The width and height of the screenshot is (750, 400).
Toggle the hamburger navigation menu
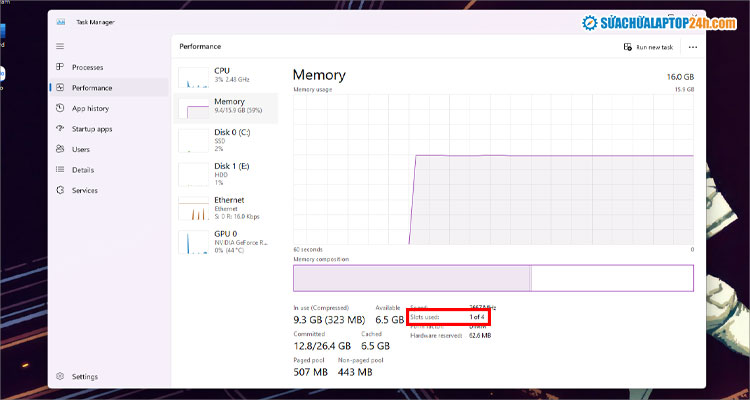click(60, 46)
